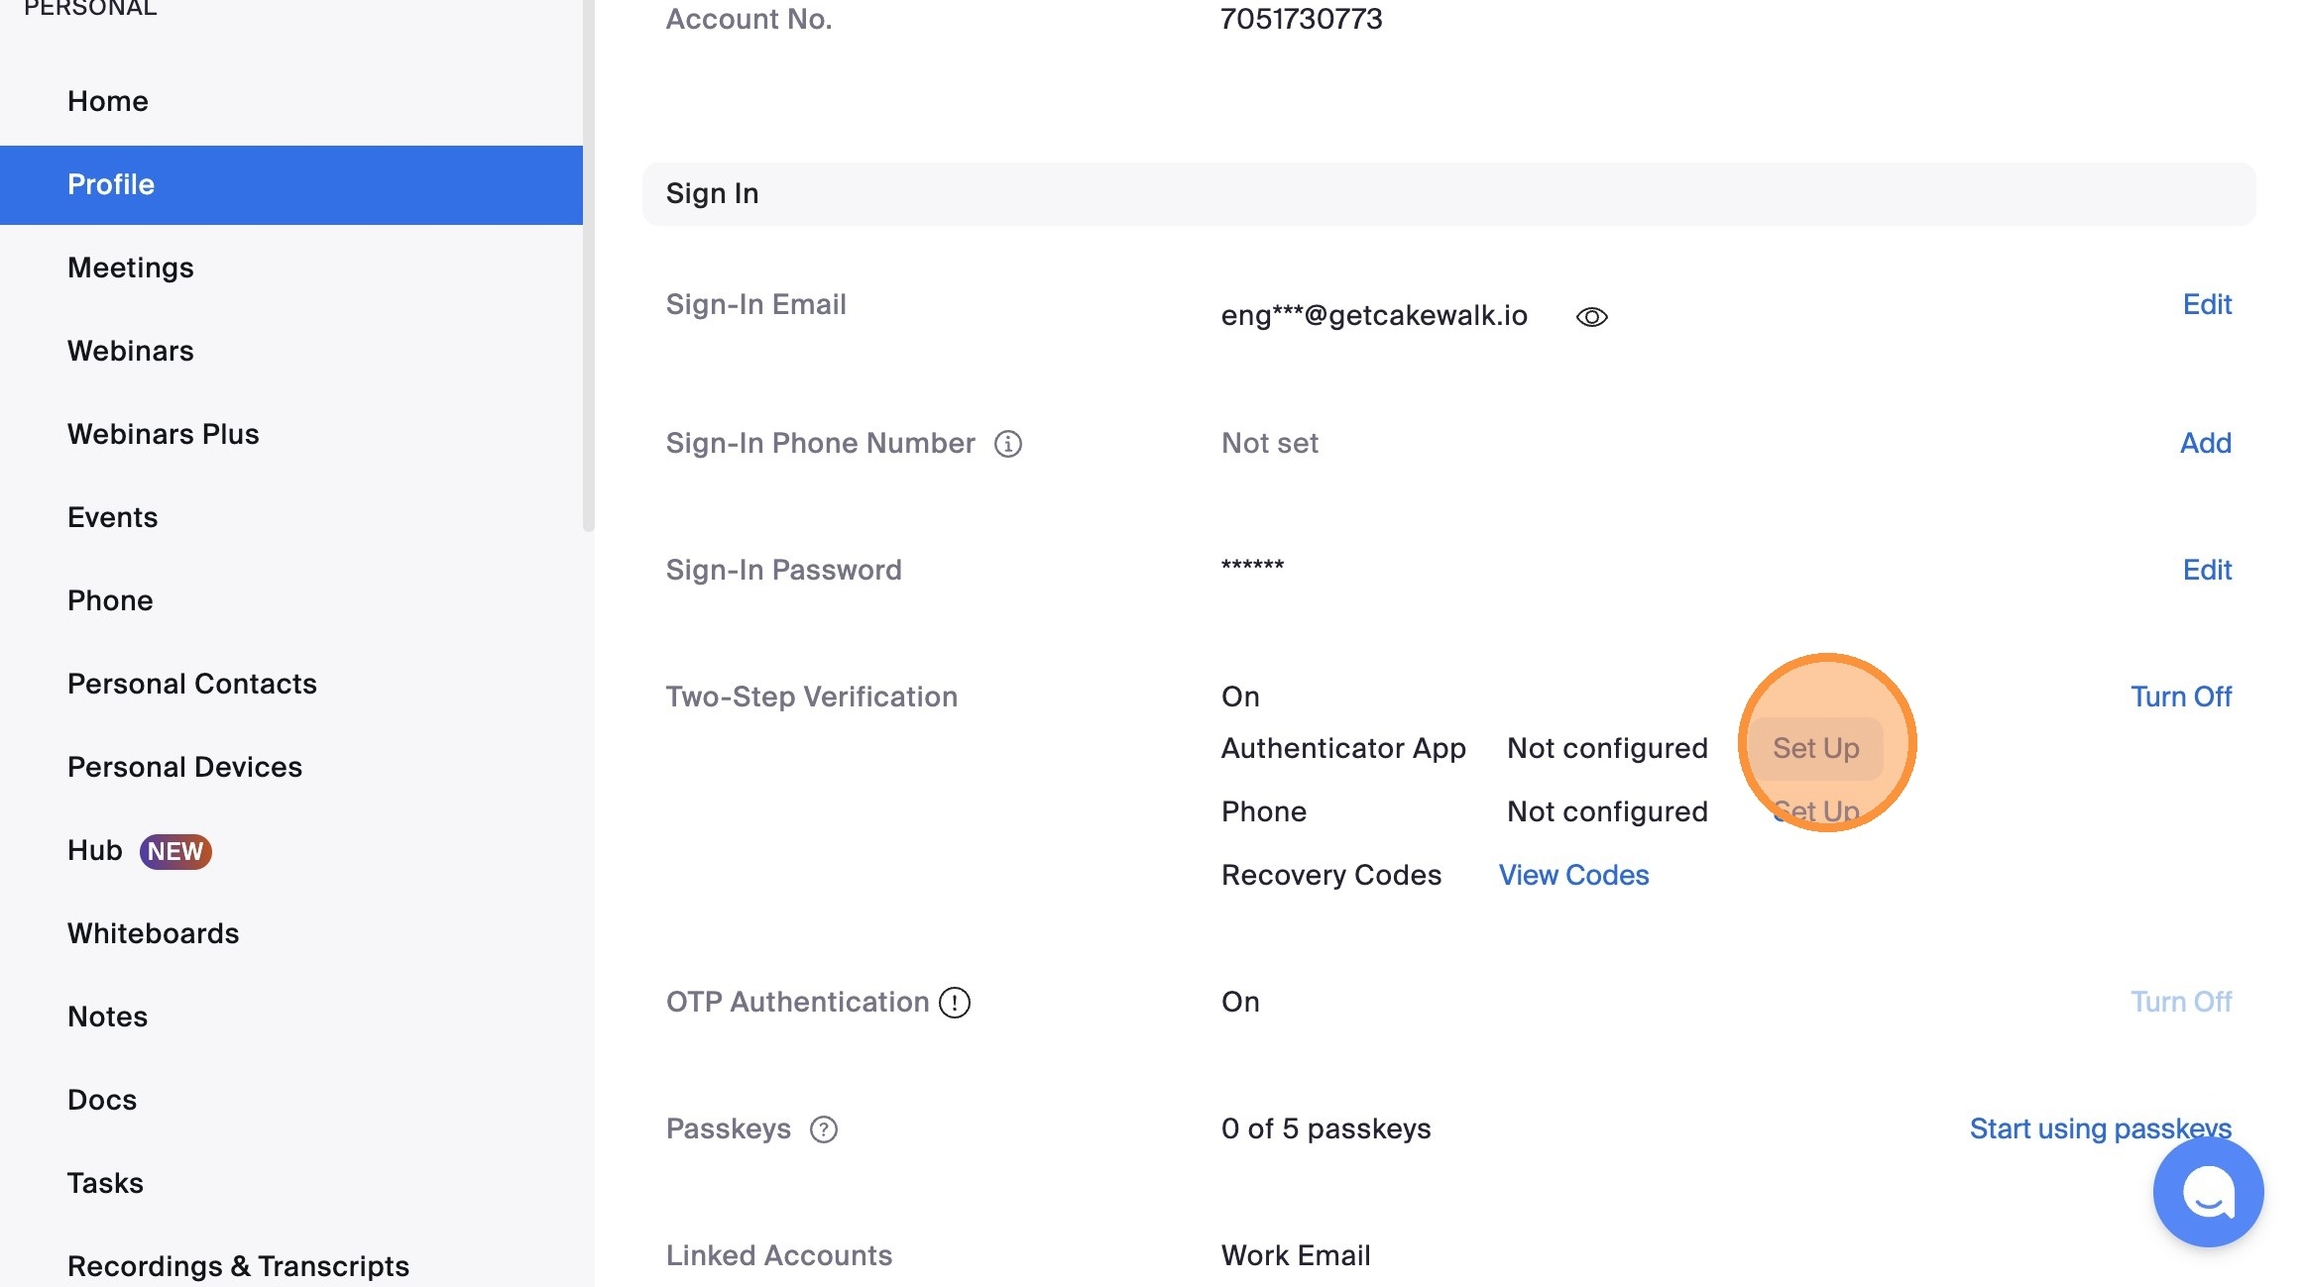
Task: Open Meetings in the sidebar
Action: pyautogui.click(x=130, y=268)
